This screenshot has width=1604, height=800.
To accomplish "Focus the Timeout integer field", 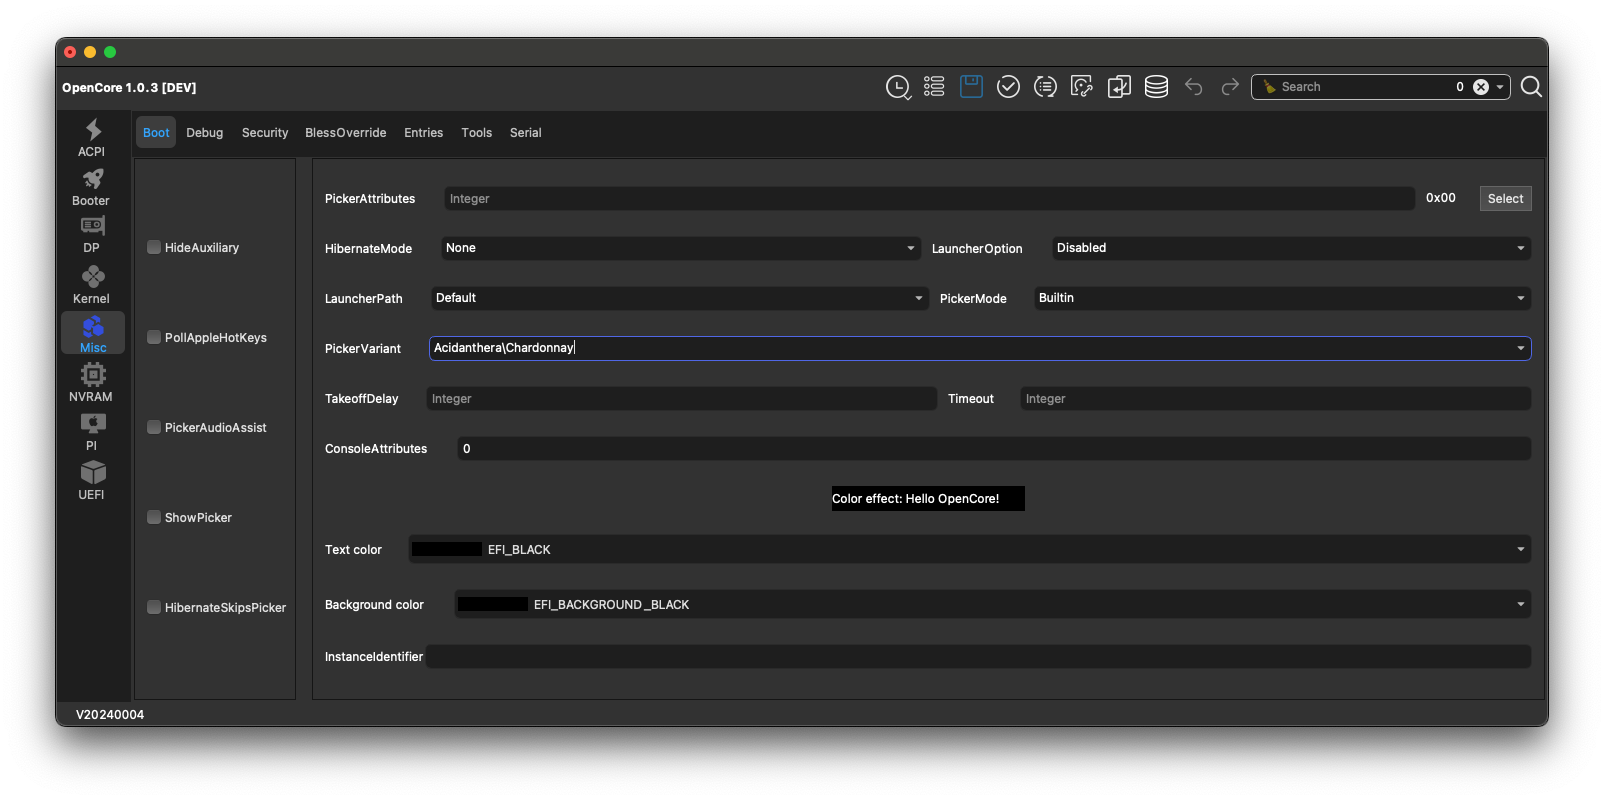I will [x=1275, y=398].
